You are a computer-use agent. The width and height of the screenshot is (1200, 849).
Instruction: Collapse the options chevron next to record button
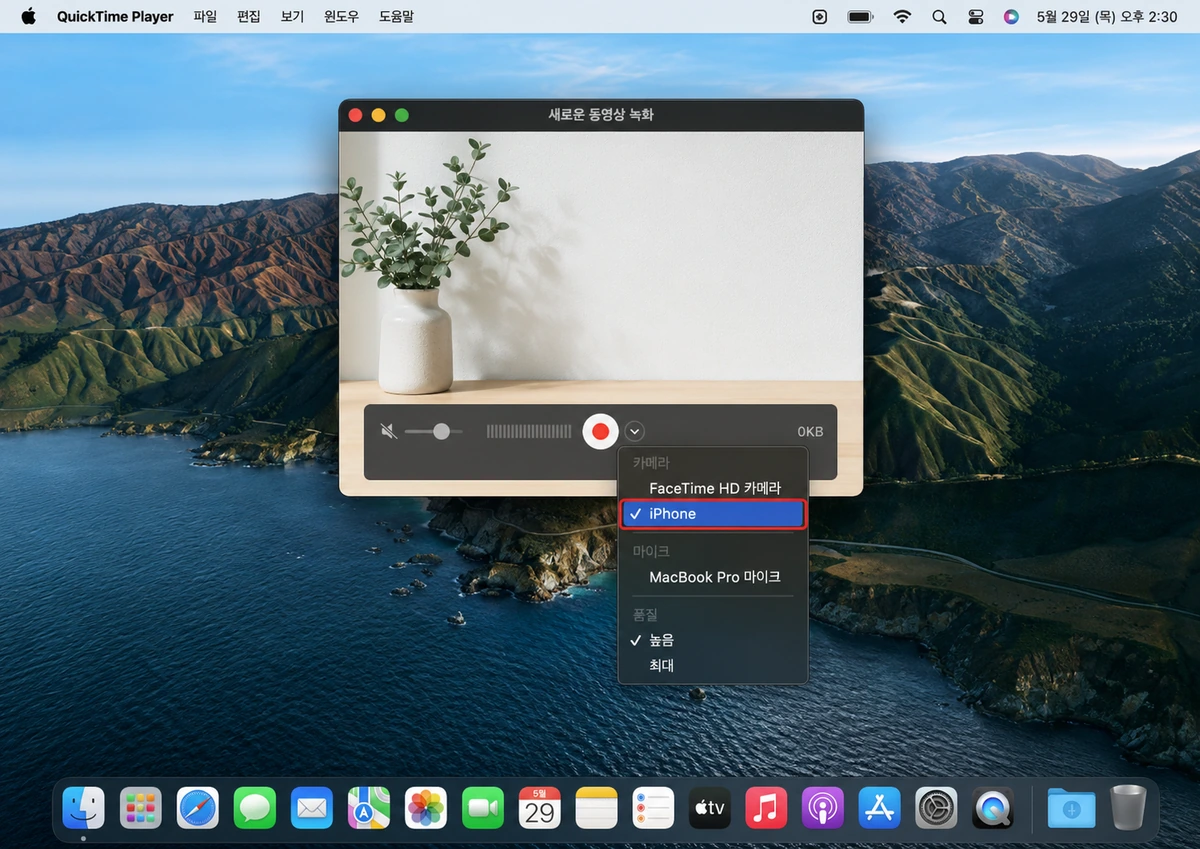click(x=635, y=432)
